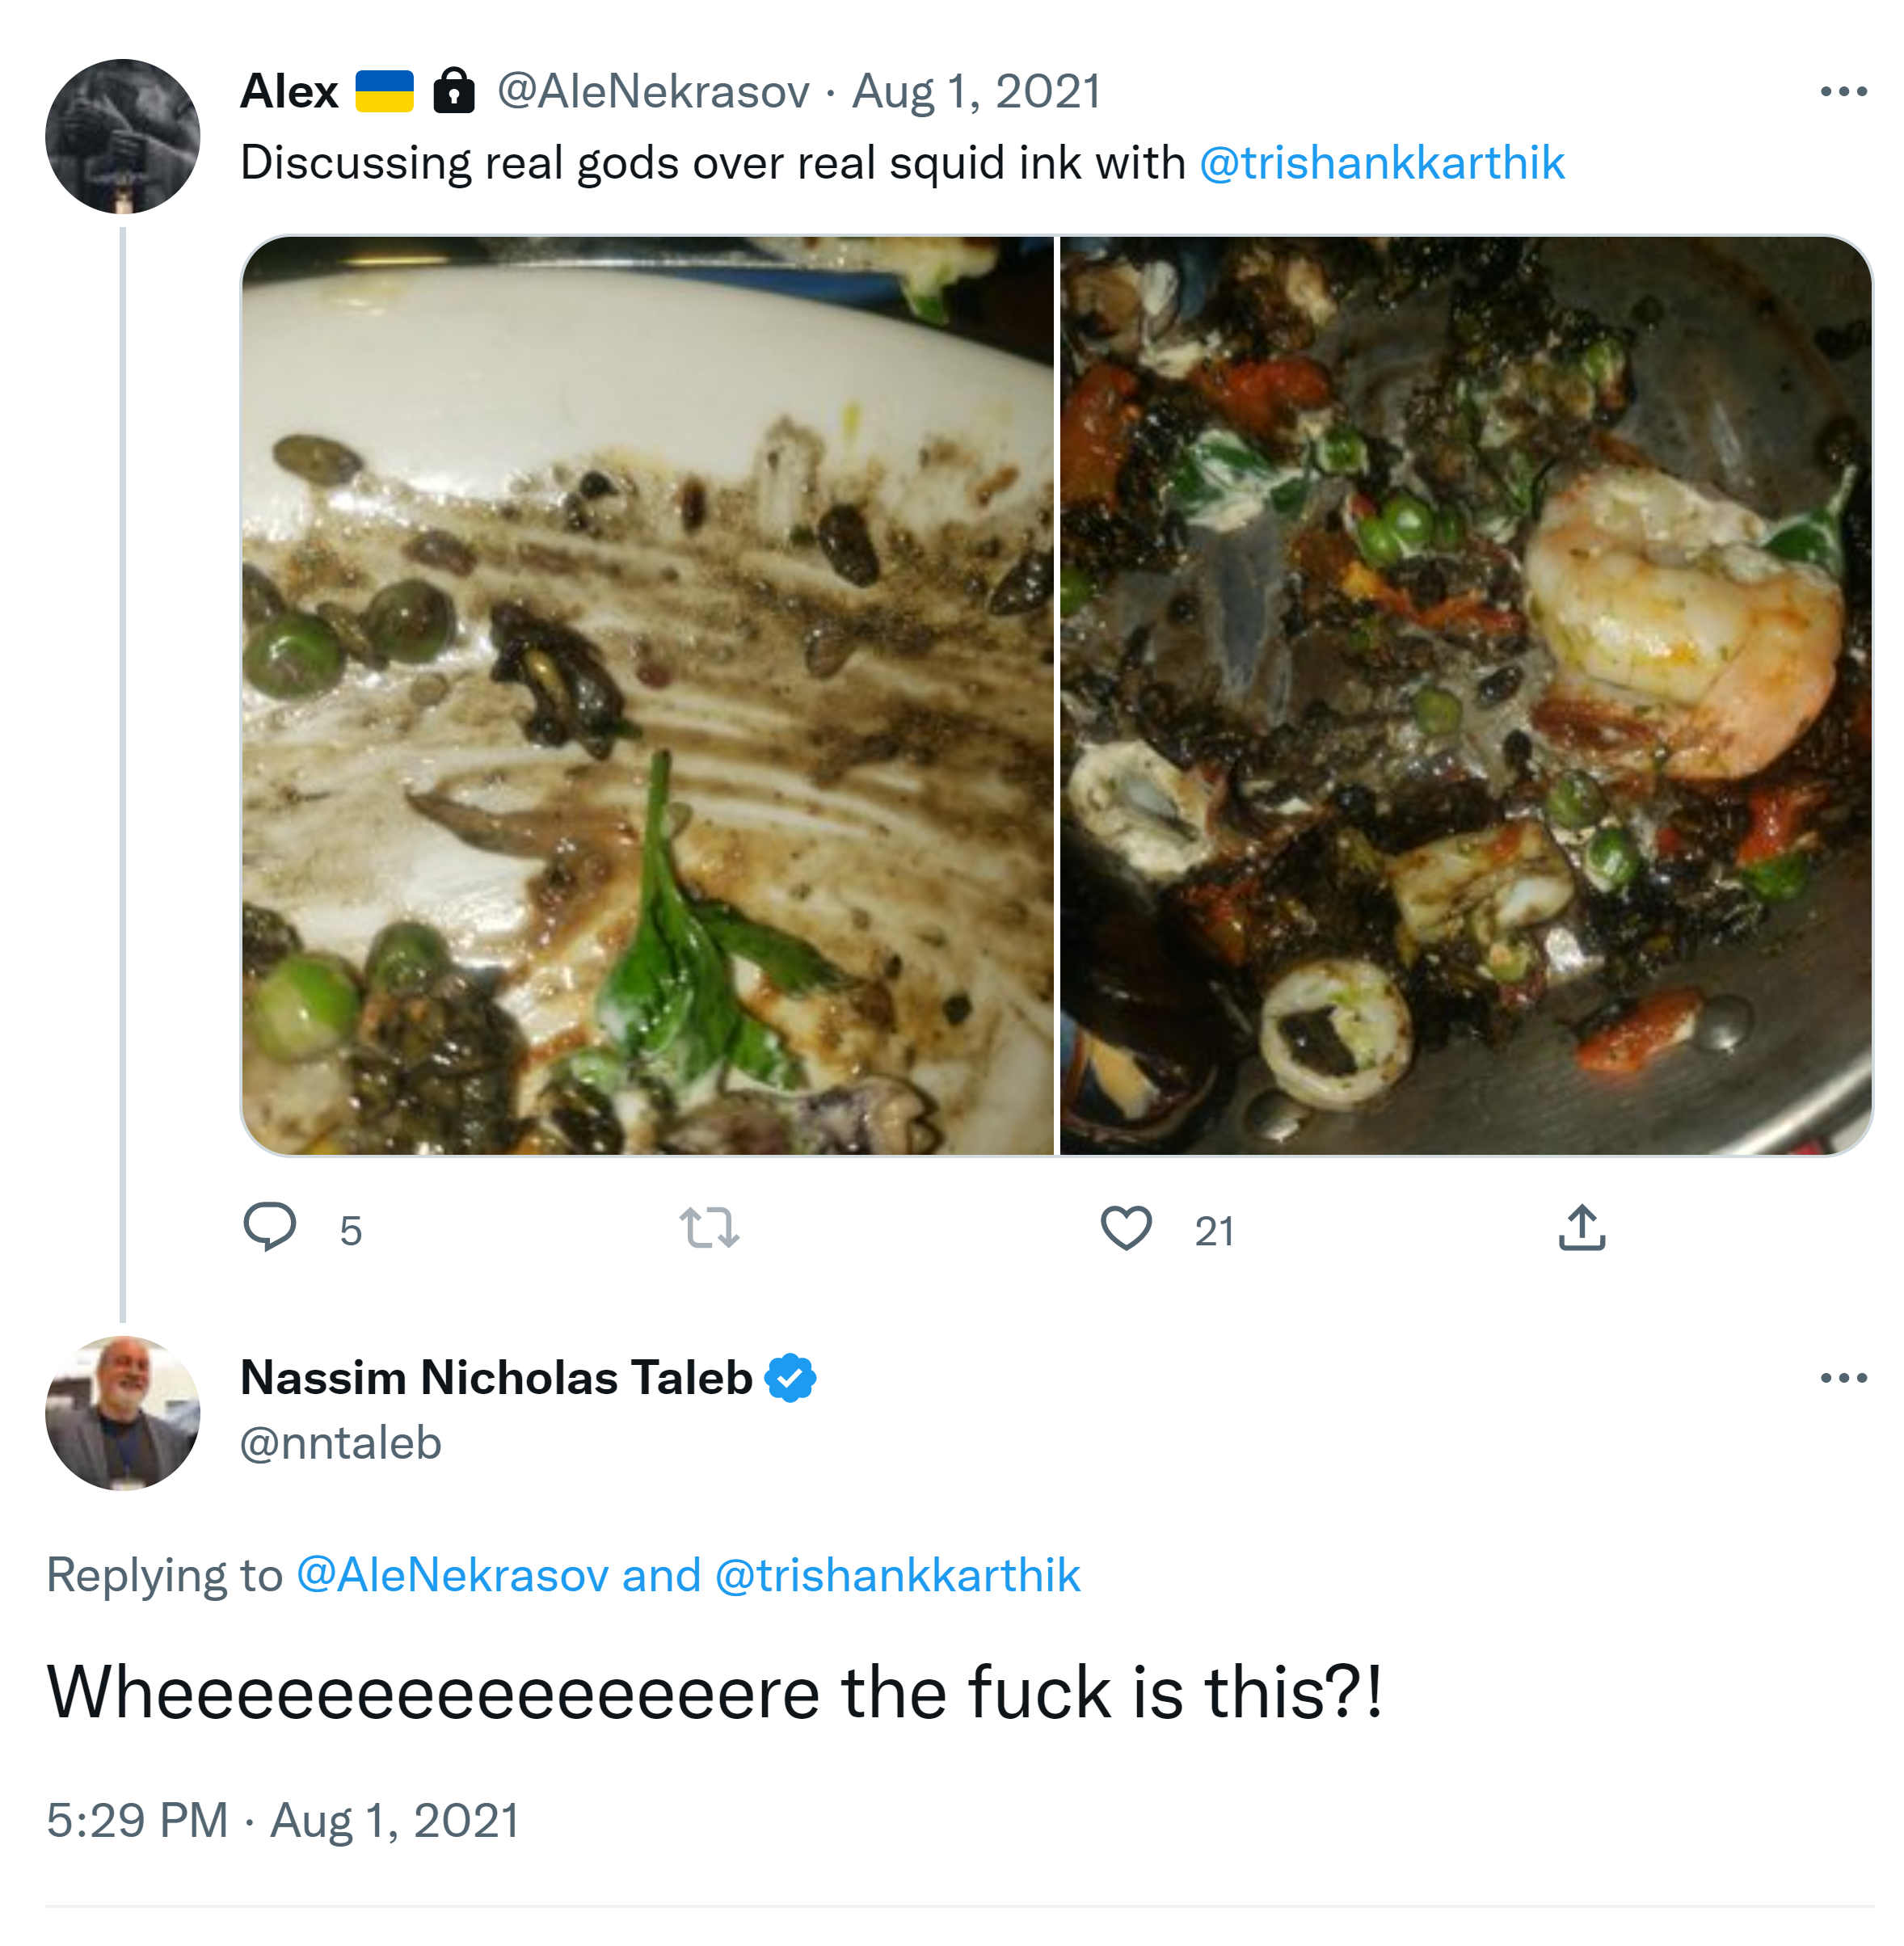
Task: Open more options on Alex's tweet
Action: [1843, 91]
